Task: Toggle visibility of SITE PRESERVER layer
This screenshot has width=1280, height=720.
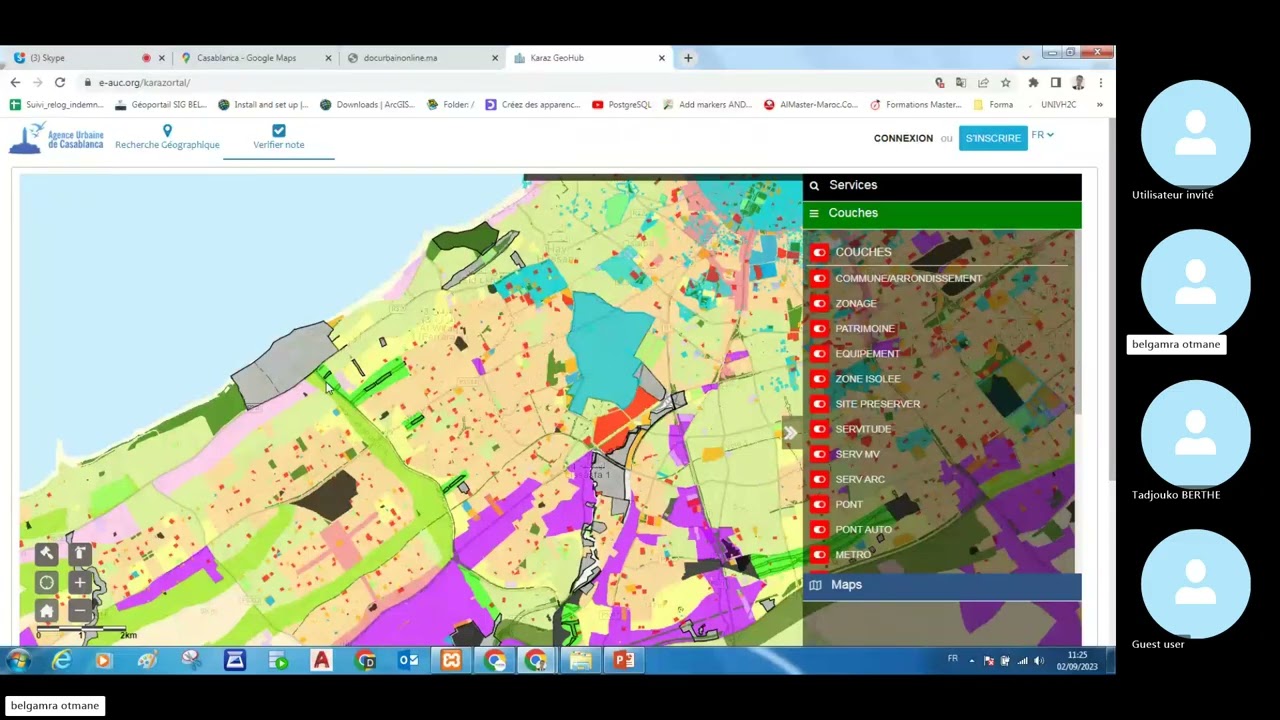Action: point(820,403)
